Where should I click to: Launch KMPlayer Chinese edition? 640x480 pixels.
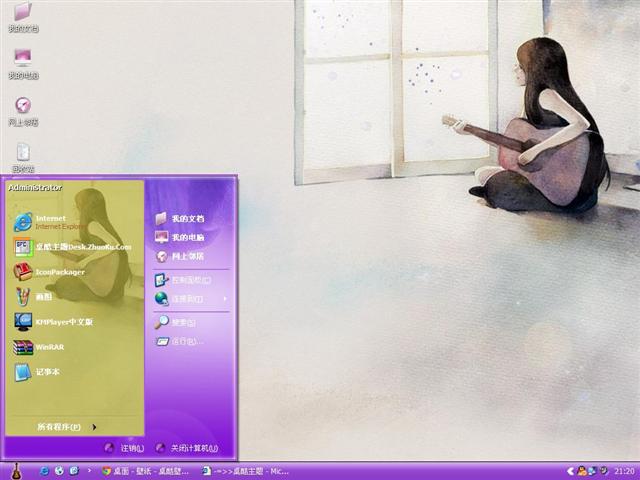[54, 322]
